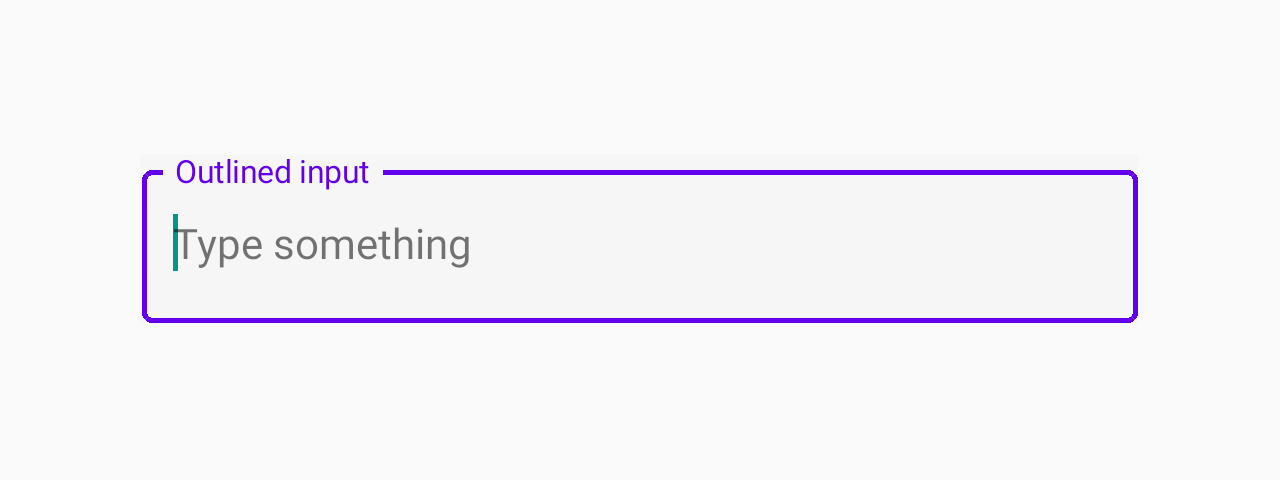Place the caret at the field's start

(x=177, y=246)
